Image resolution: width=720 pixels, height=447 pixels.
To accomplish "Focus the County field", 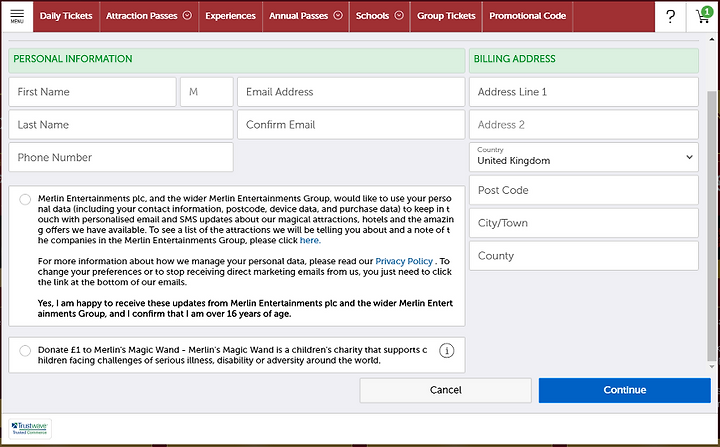I will point(584,256).
